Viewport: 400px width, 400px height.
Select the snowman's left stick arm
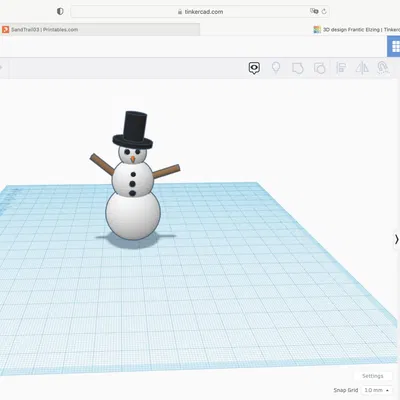coord(102,164)
